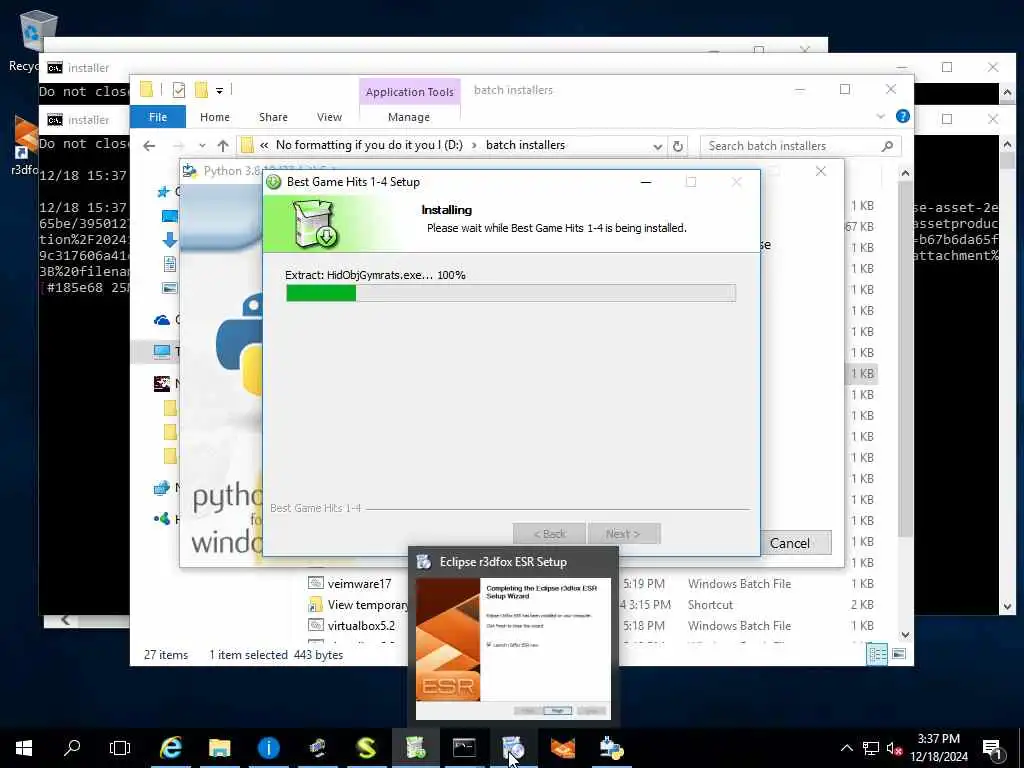This screenshot has width=1024, height=768.
Task: Click the 2 KB size cell
Action: [x=862, y=605]
